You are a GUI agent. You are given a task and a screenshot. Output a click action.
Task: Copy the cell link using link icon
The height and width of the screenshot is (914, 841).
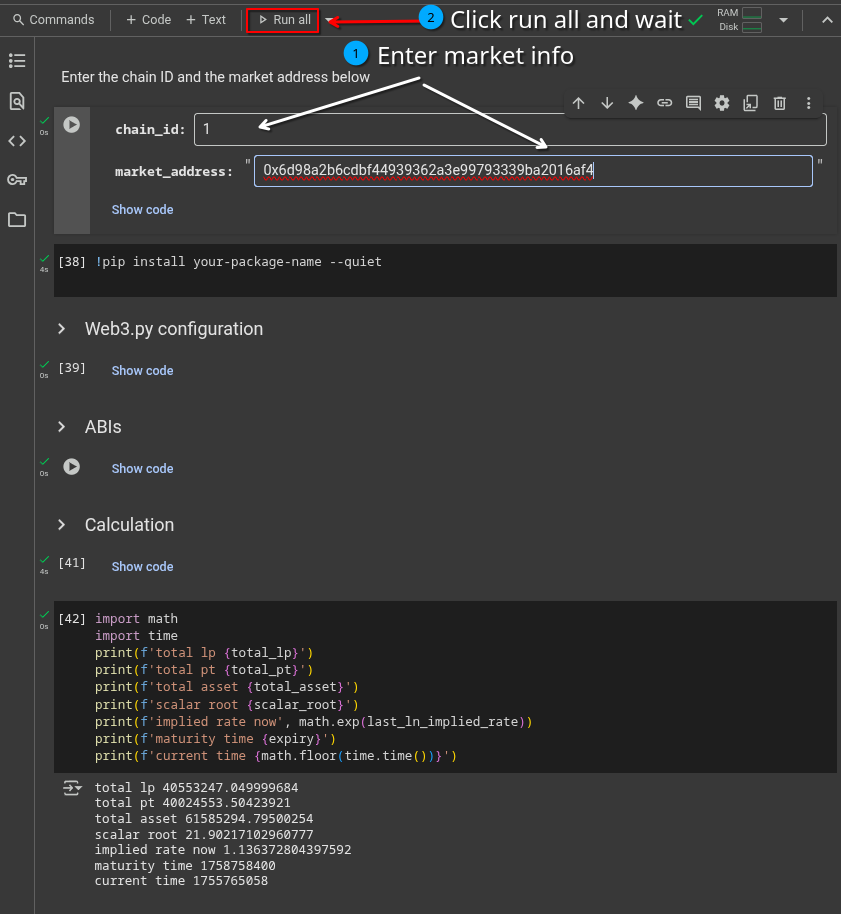[664, 103]
